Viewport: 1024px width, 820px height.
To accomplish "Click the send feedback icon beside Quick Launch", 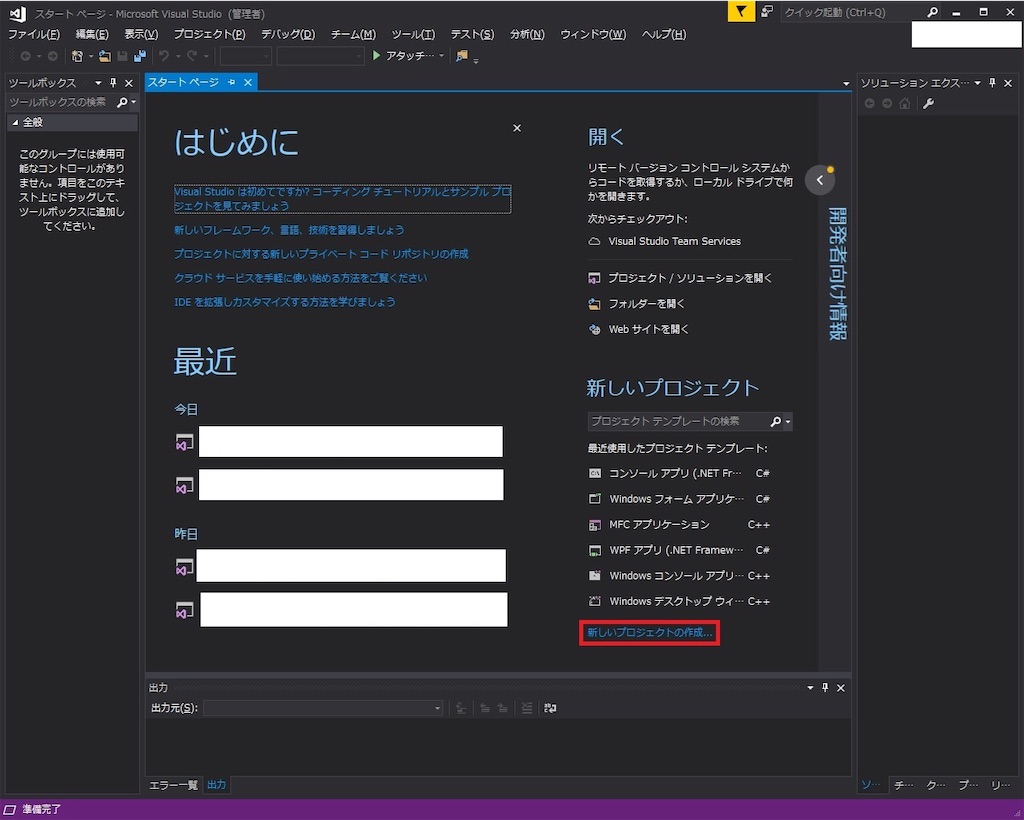I will pos(767,11).
